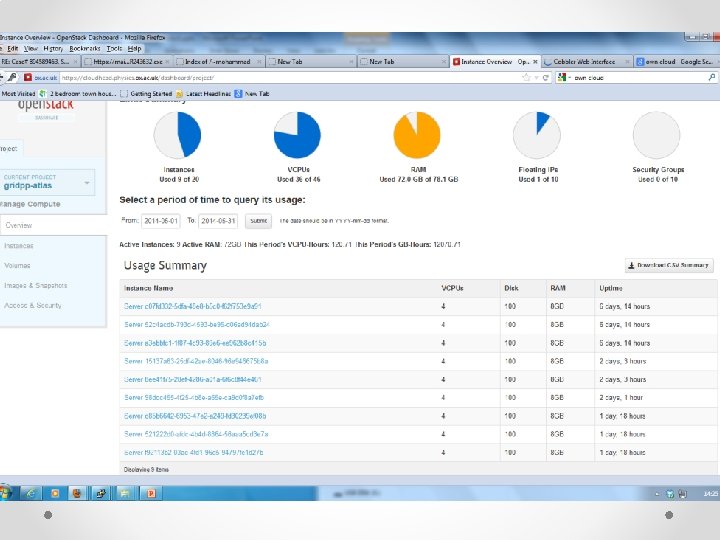Click the 'Displaying 9 items' table footer text
720x540 pixels.
click(x=146, y=470)
